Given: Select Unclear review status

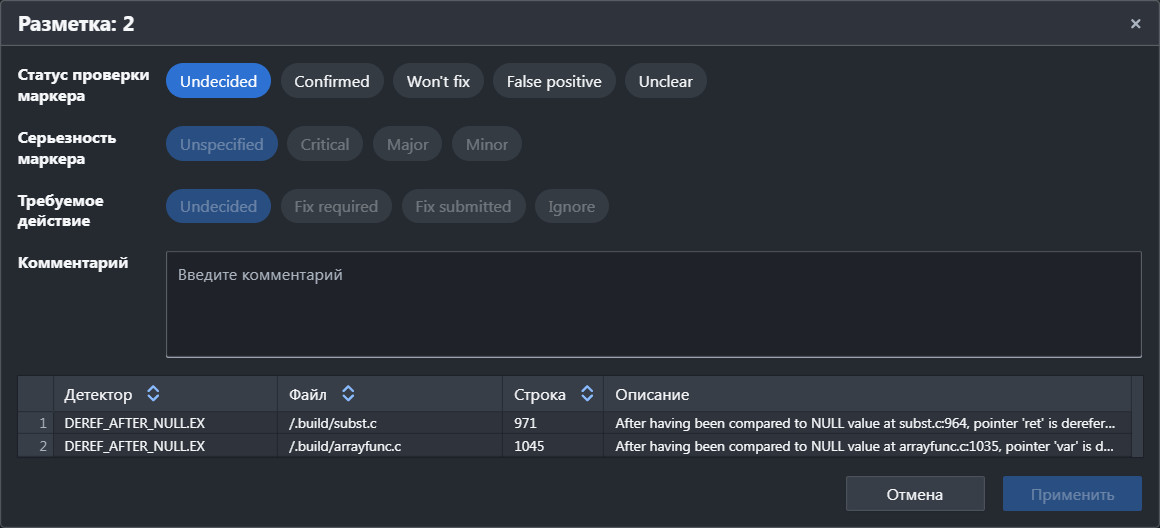Looking at the screenshot, I should [x=665, y=82].
